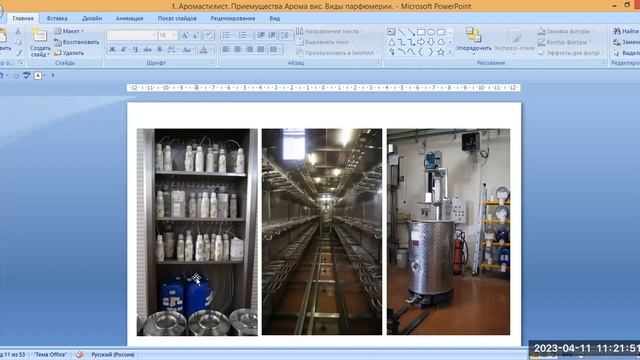Toggle text Shadow formatting
Viewport: 640px width, 360px height.
[160, 50]
